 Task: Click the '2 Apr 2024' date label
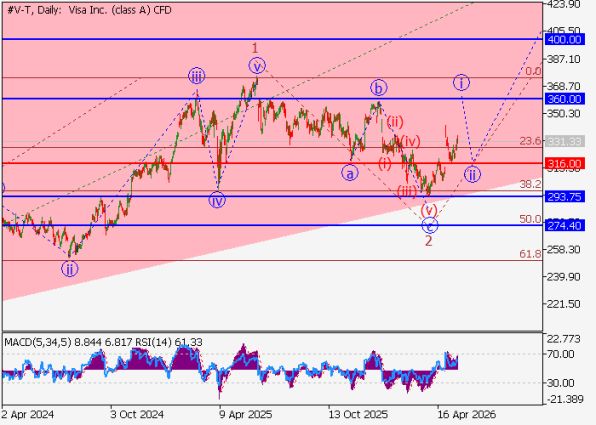point(28,414)
